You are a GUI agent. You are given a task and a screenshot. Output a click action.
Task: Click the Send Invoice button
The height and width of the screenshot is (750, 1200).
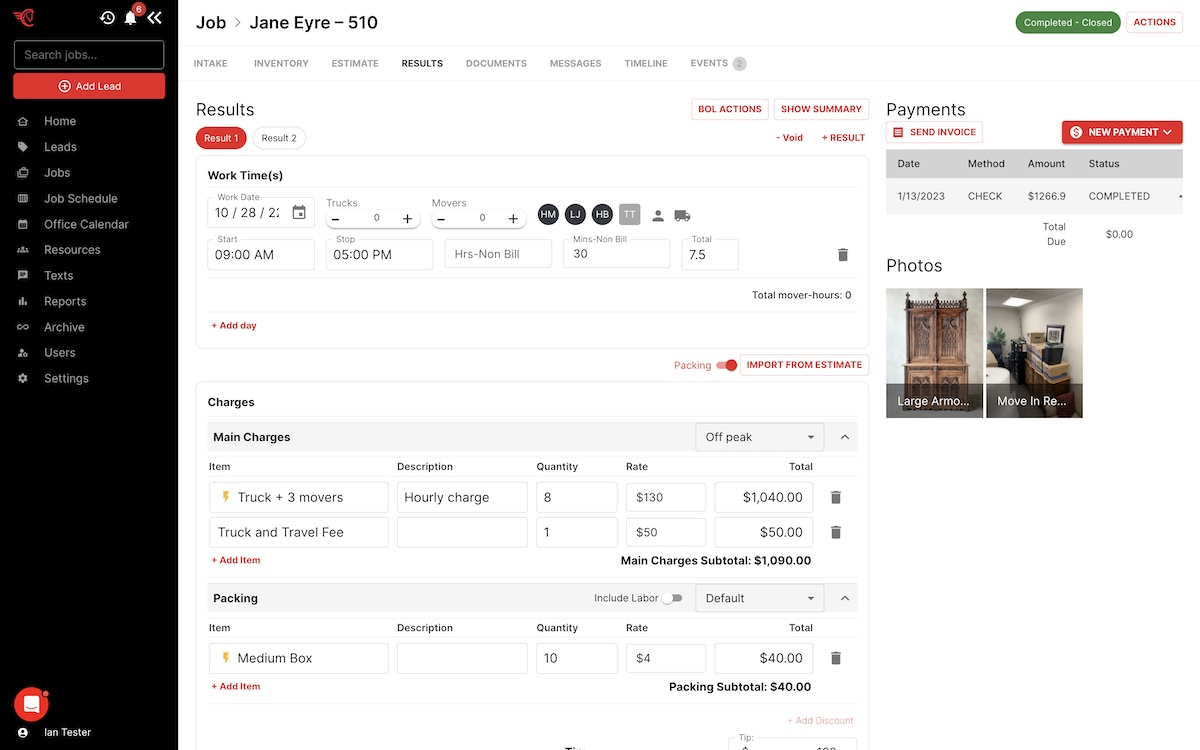tap(934, 131)
